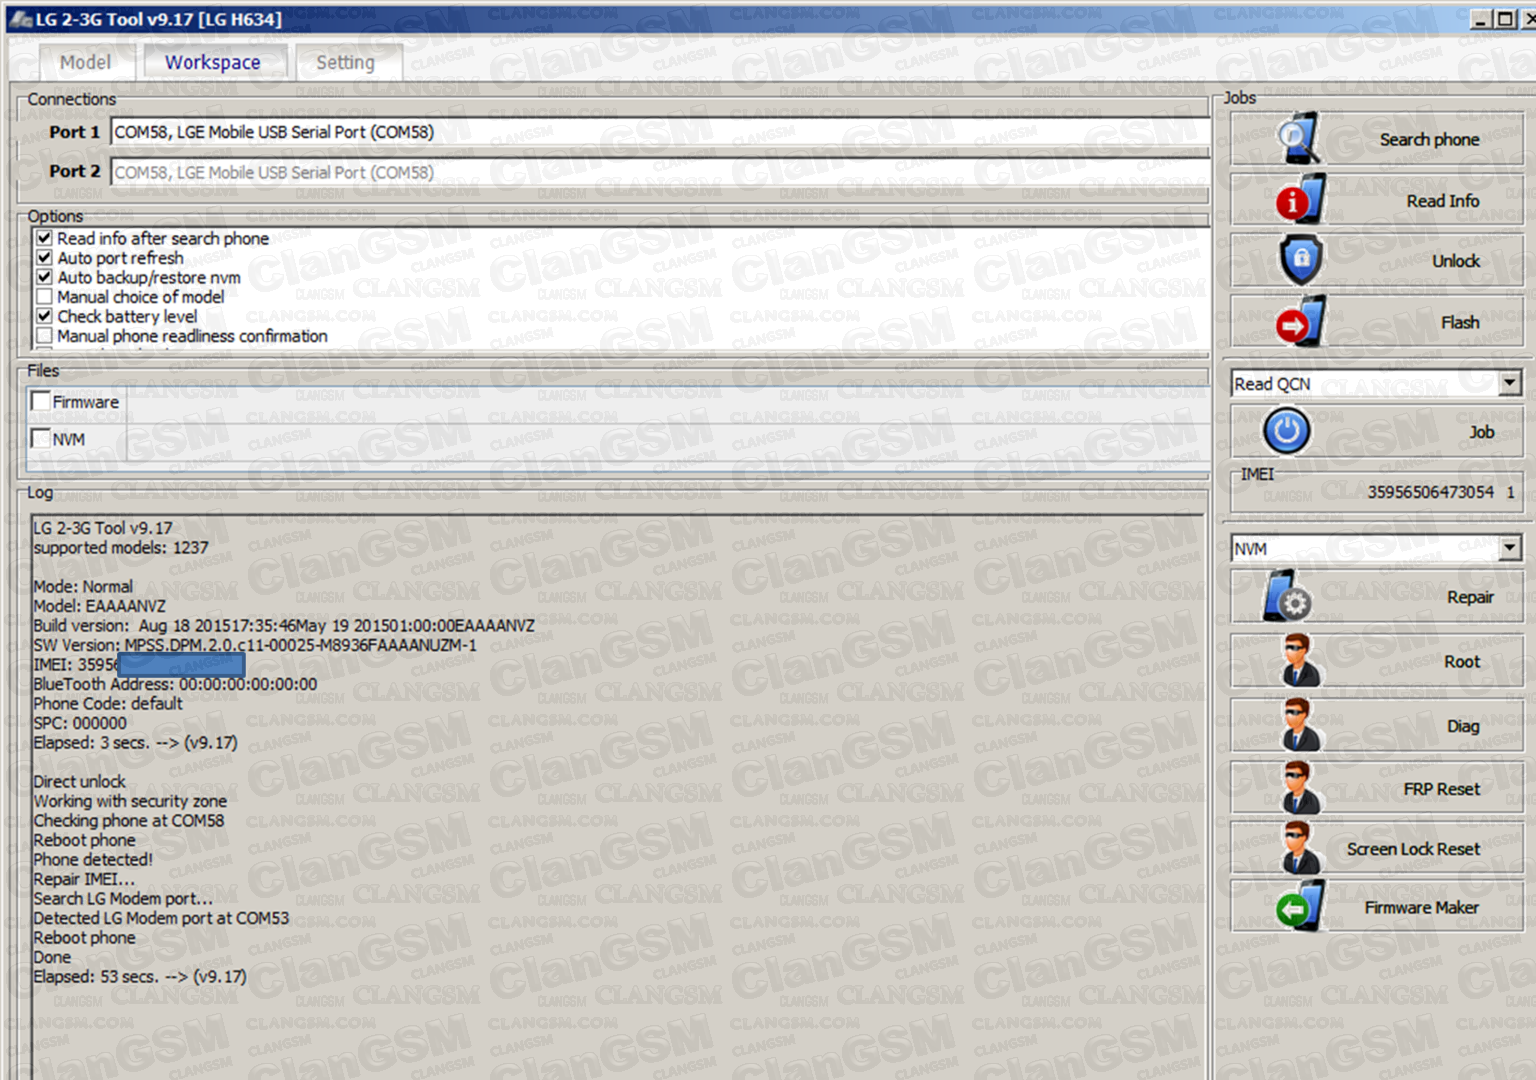Toggle Read info after search phone

click(x=44, y=238)
